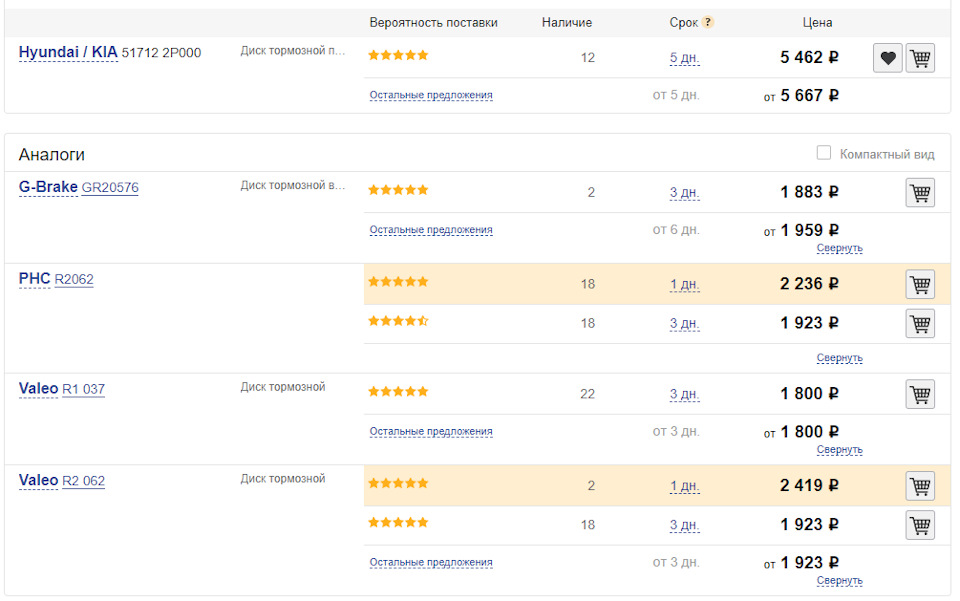Open the PHC R2062 part number link
960x601 pixels.
point(74,280)
